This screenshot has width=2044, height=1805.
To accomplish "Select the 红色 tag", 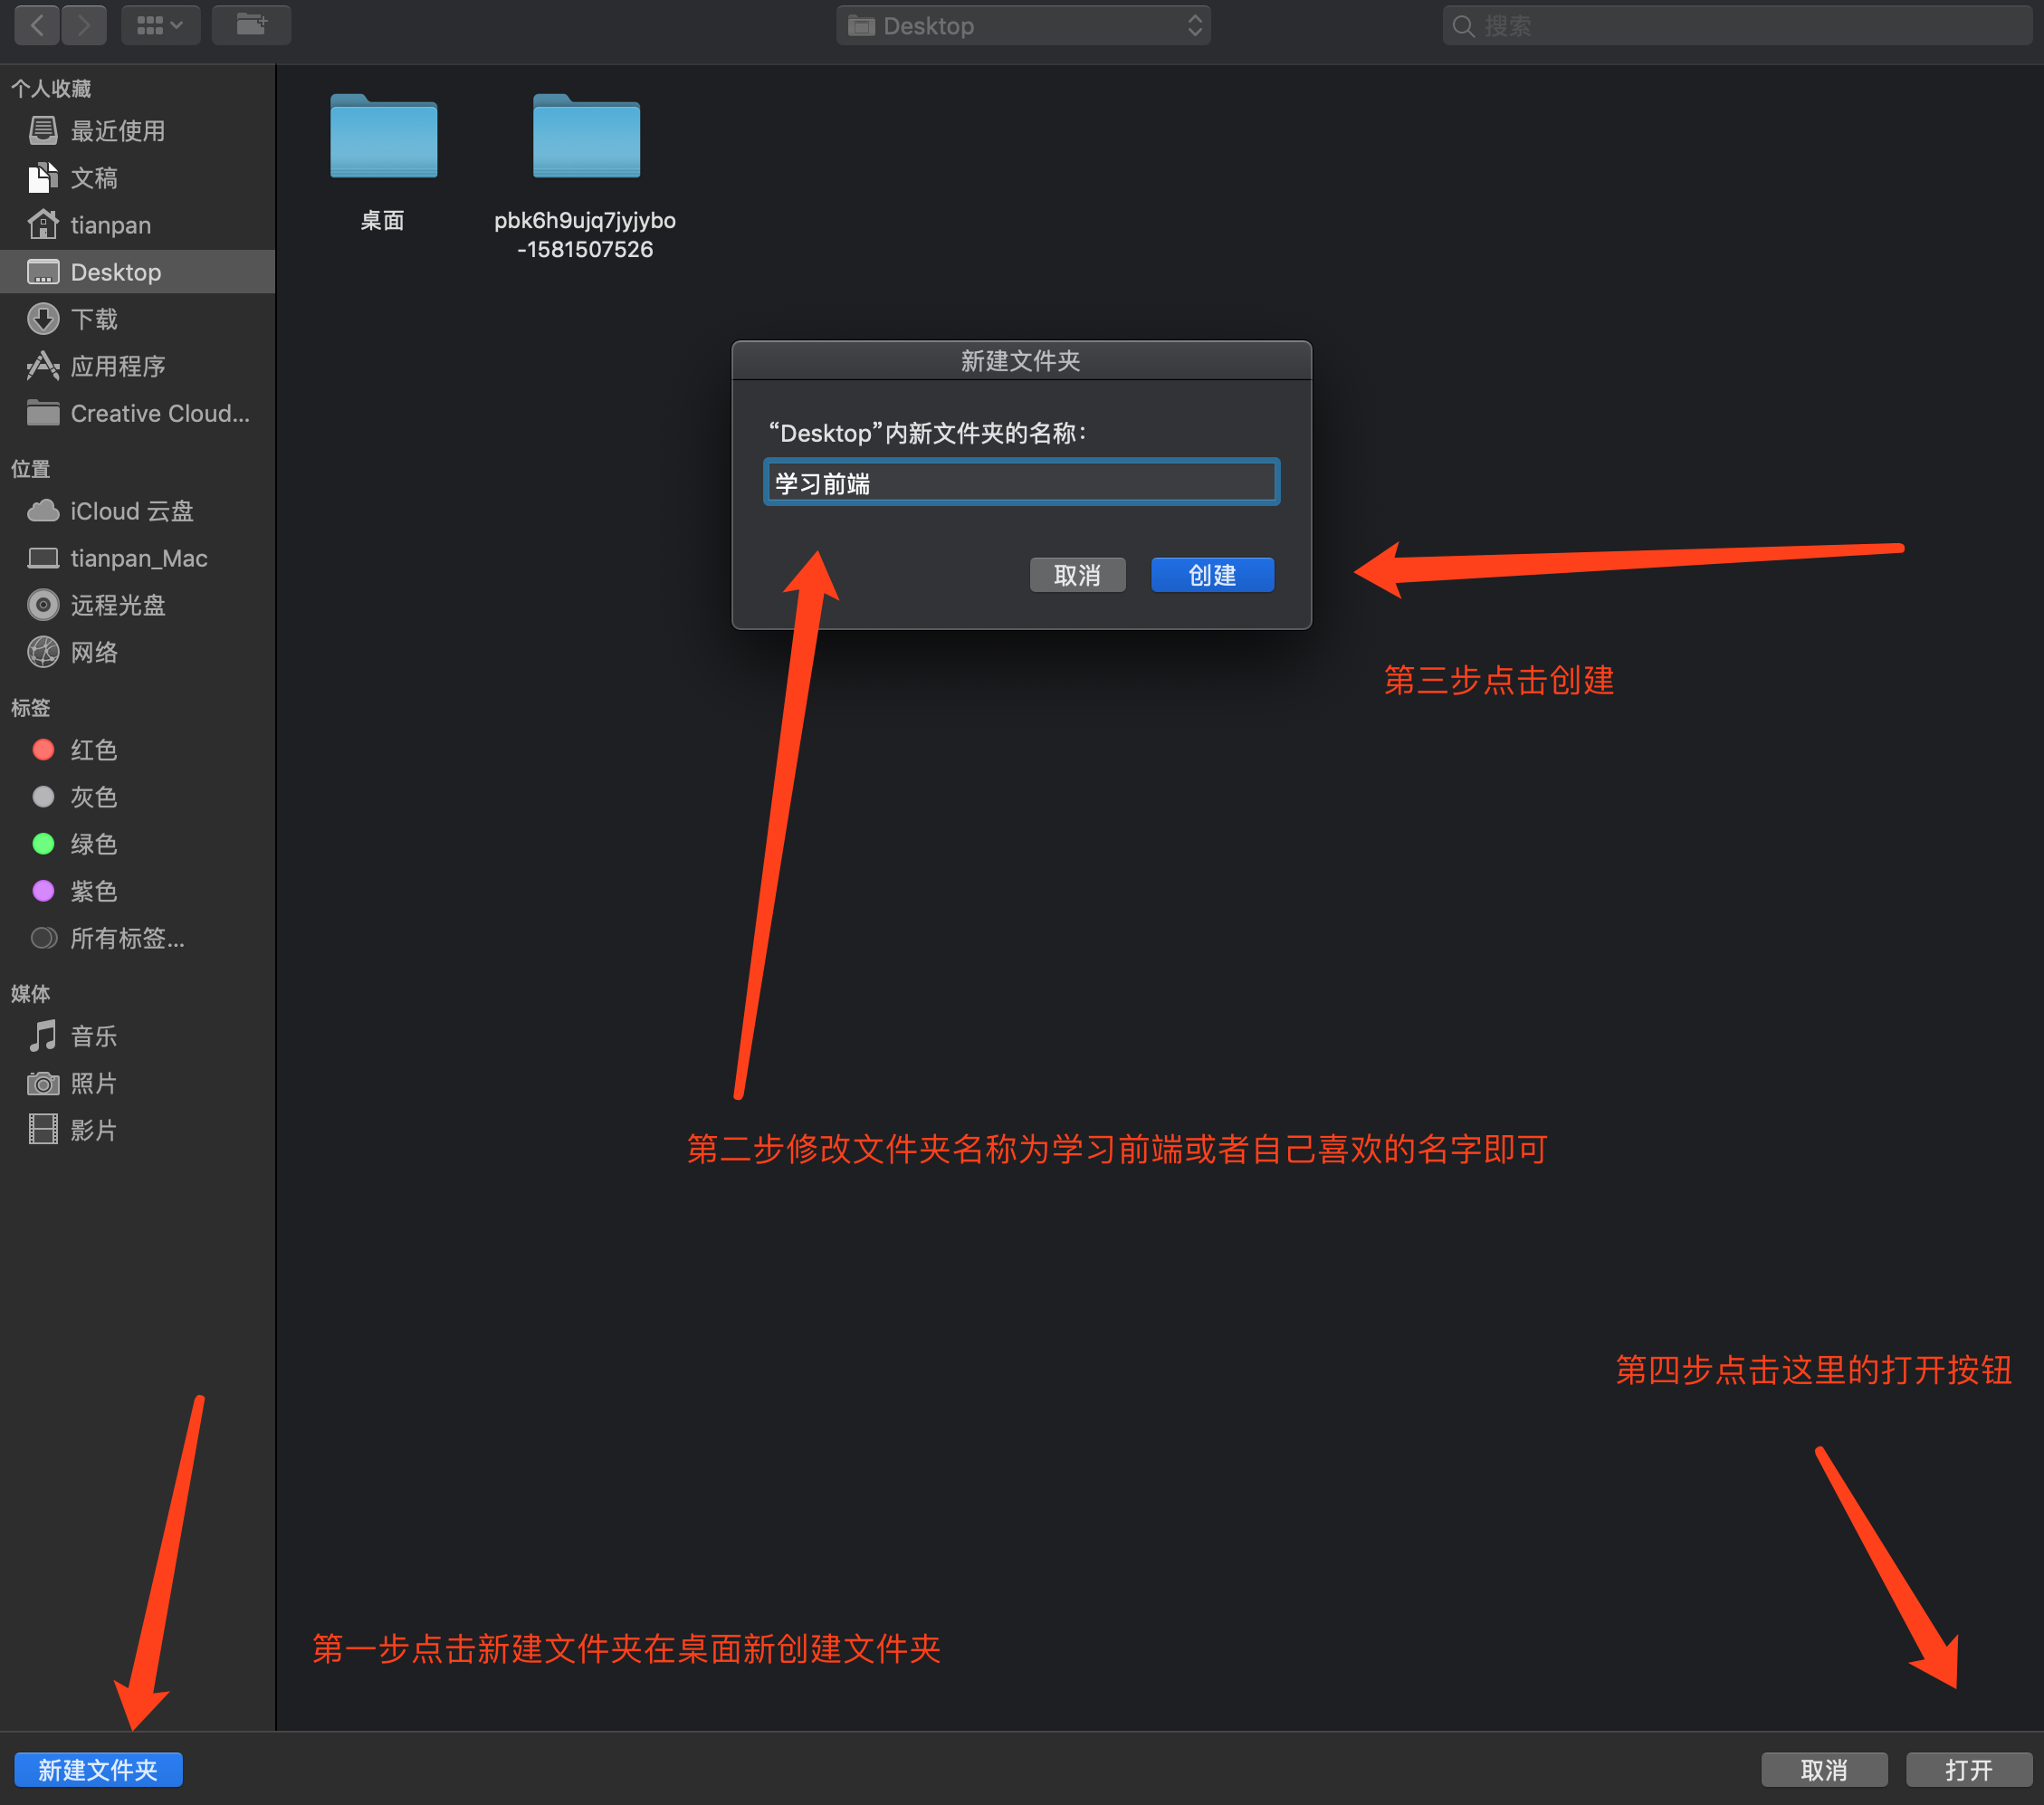I will coord(93,750).
